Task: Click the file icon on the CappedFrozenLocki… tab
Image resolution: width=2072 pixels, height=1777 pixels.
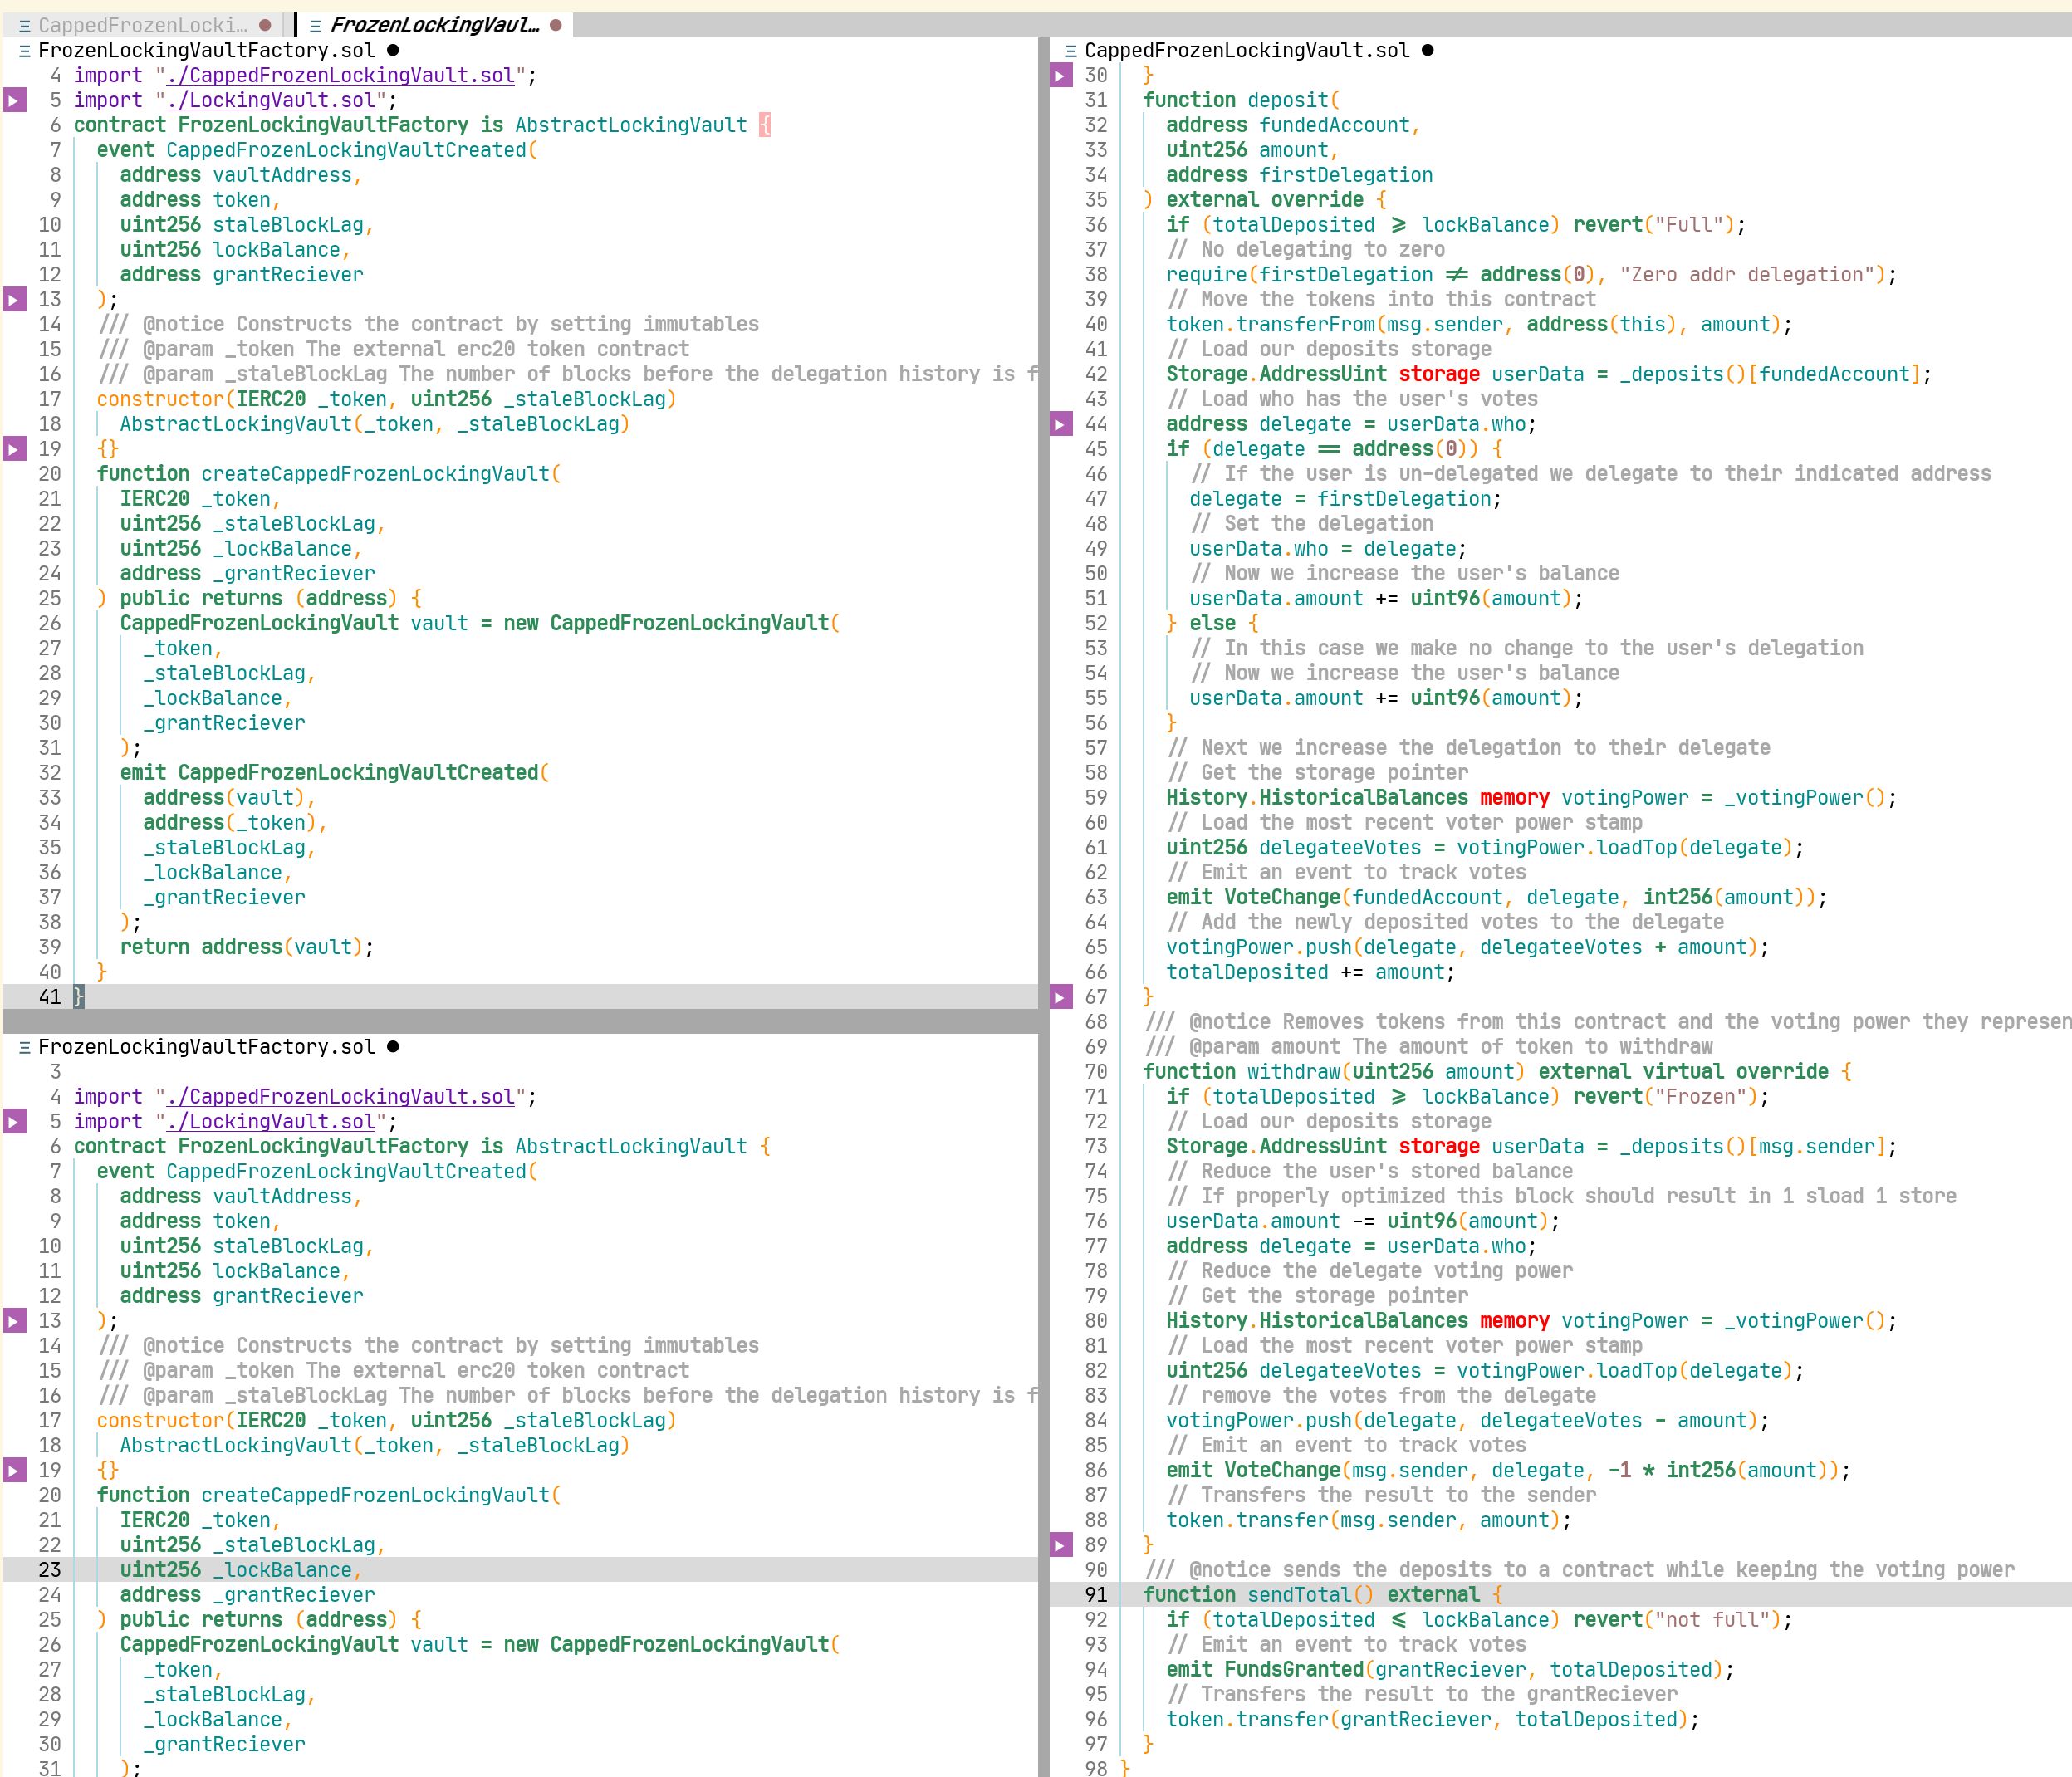Action: click(x=24, y=26)
